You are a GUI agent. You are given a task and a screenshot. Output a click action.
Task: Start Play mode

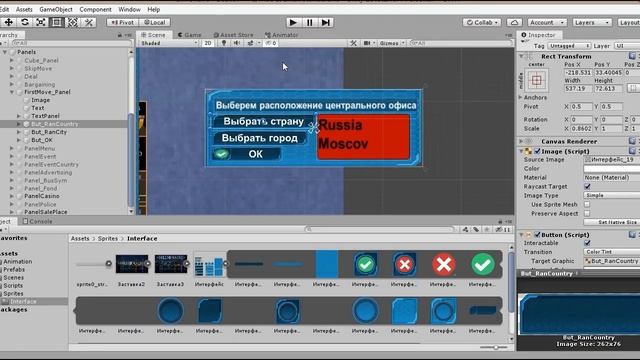(293, 22)
